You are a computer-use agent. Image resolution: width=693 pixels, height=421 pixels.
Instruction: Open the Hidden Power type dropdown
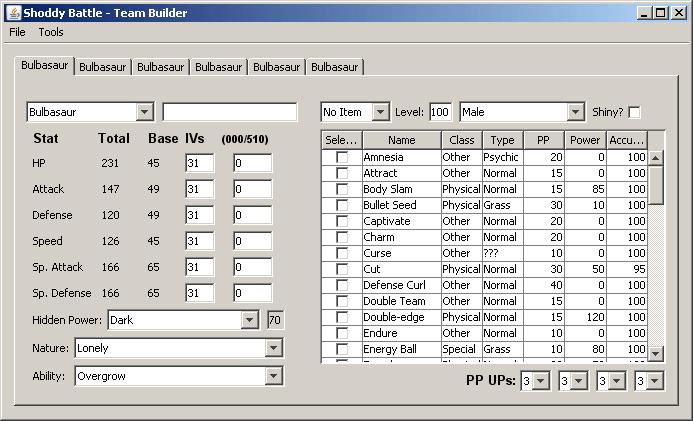tap(183, 320)
